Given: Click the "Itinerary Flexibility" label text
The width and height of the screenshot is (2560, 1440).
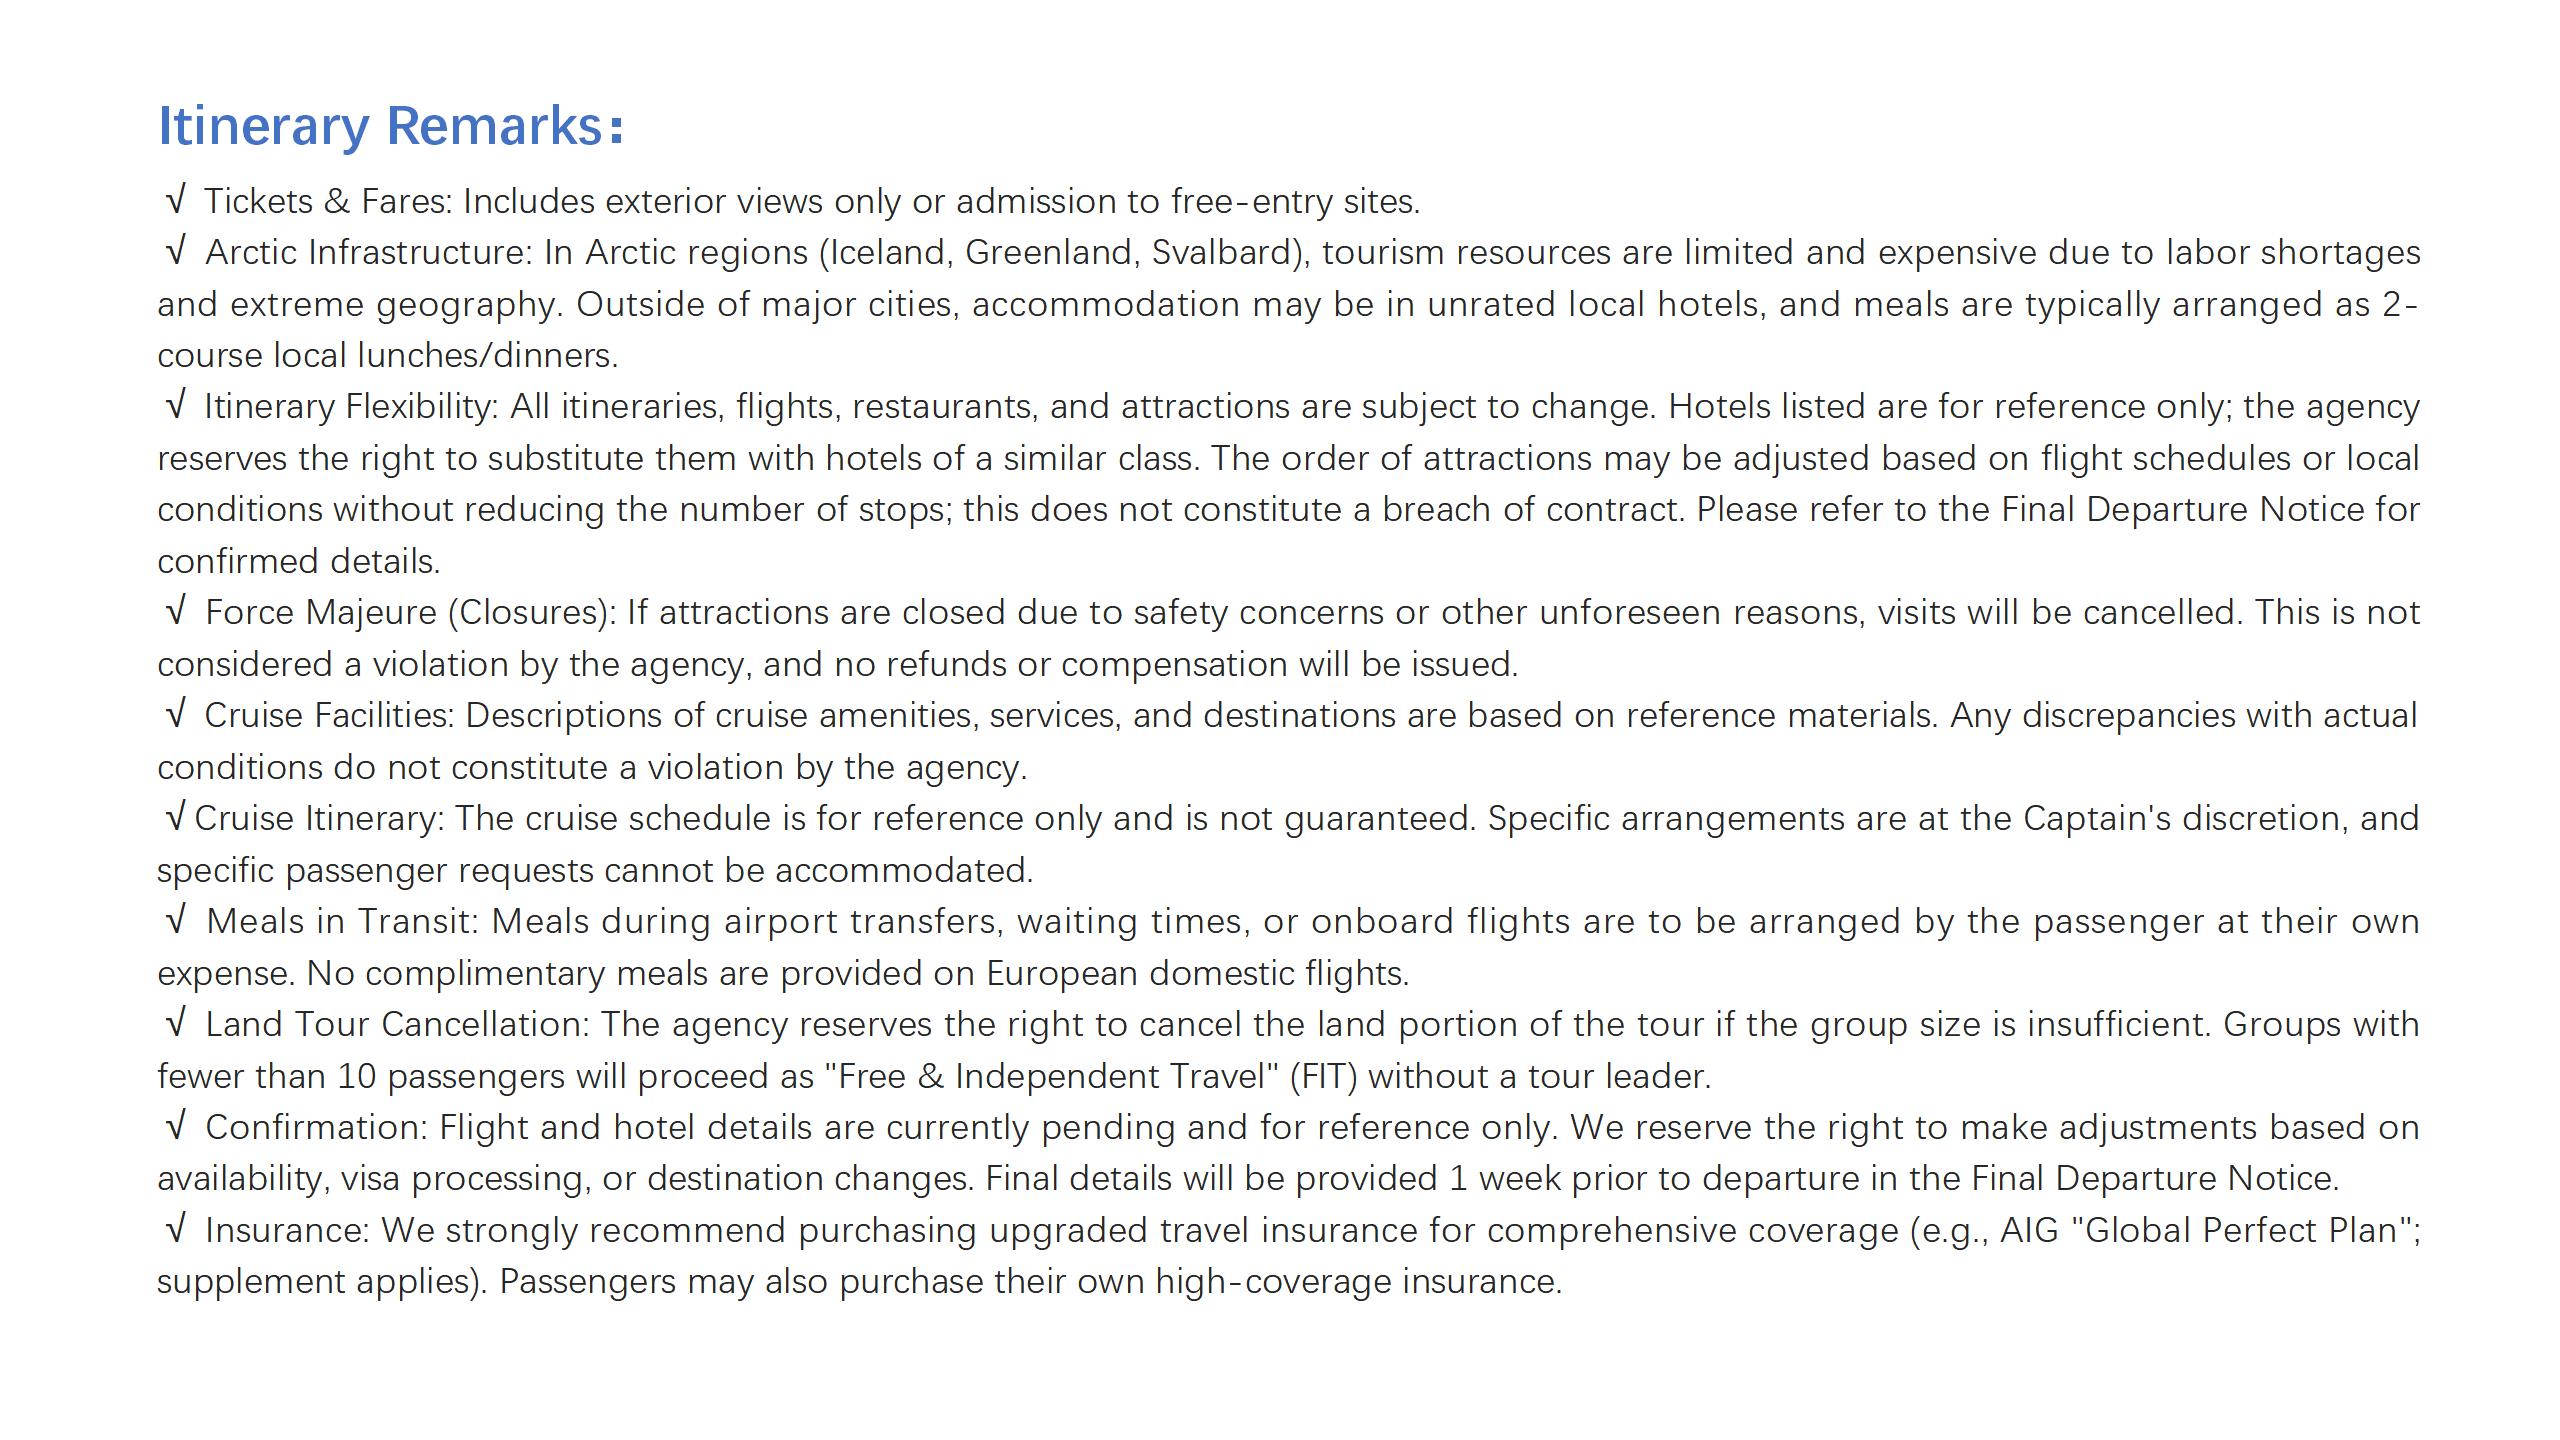Looking at the screenshot, I should (350, 407).
